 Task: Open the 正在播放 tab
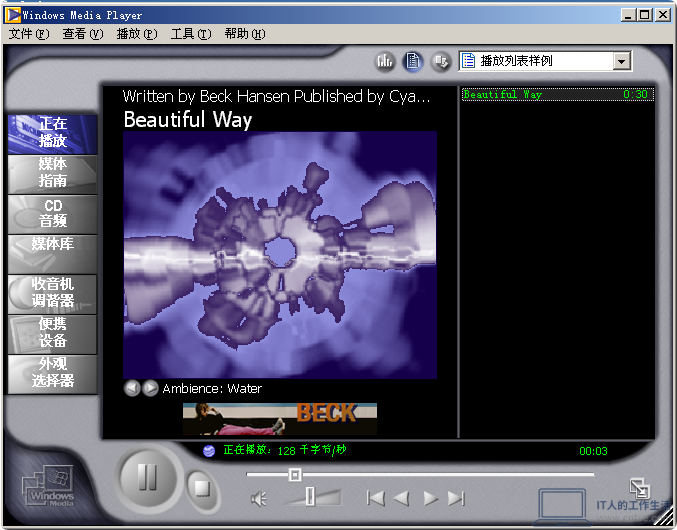click(x=52, y=134)
